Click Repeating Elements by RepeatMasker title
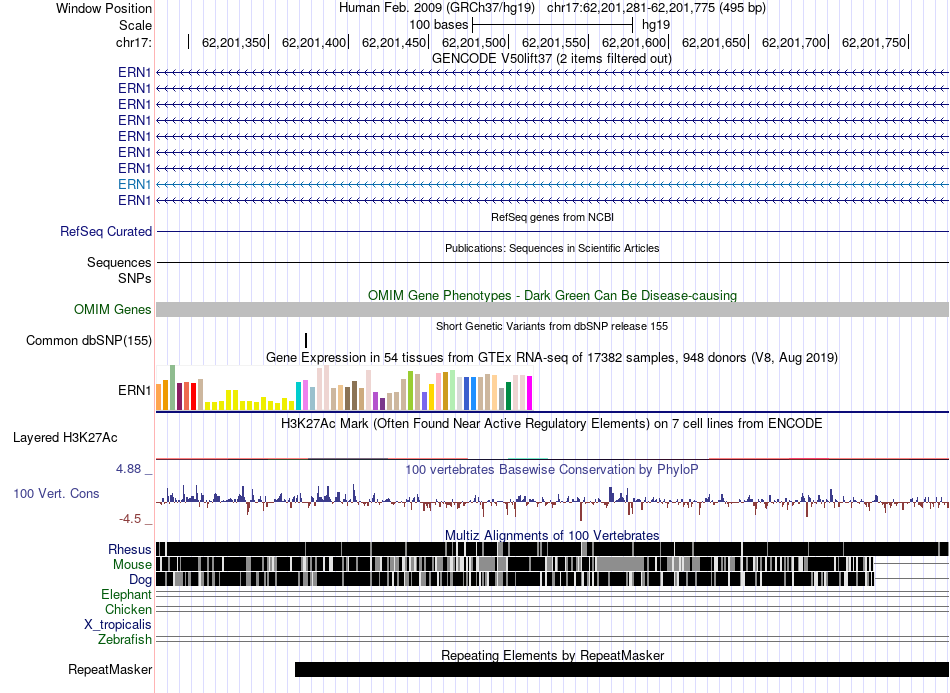950x693 pixels. point(553,655)
